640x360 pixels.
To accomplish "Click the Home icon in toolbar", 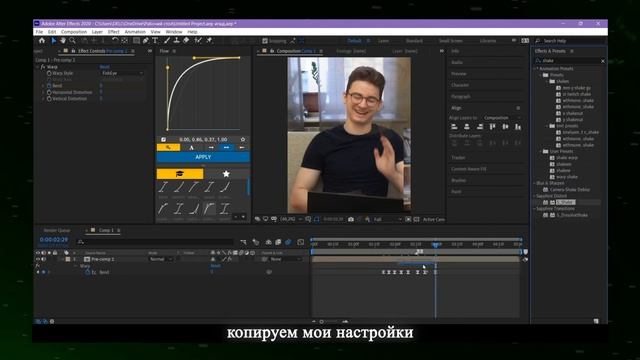I will pyautogui.click(x=42, y=40).
